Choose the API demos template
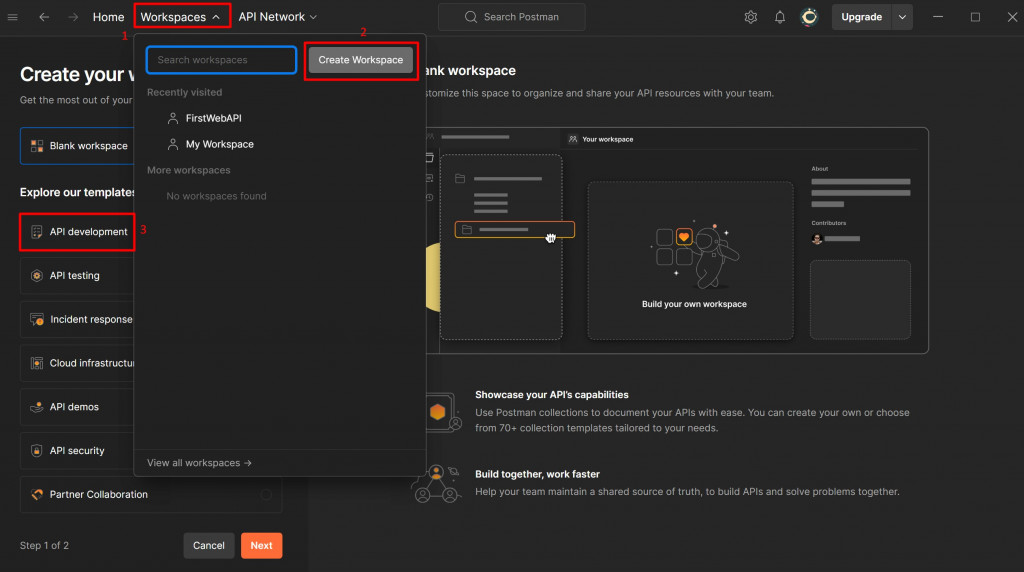 (x=77, y=407)
